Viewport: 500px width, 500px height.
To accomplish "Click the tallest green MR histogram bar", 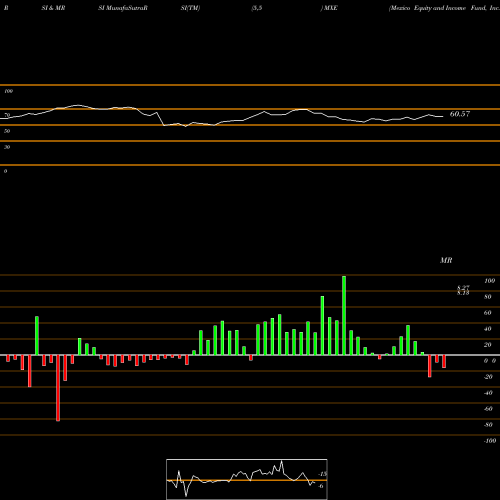I will pos(344,315).
